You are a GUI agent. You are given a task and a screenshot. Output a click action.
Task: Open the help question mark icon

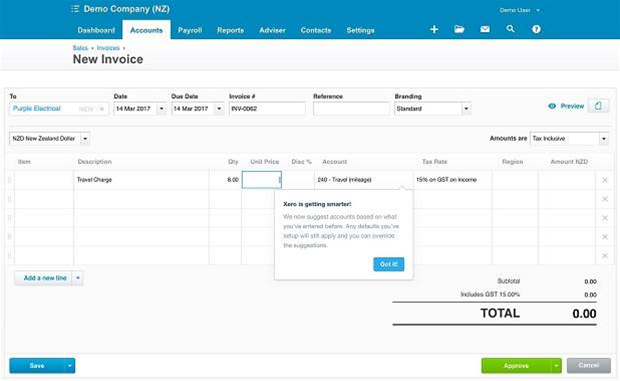536,29
